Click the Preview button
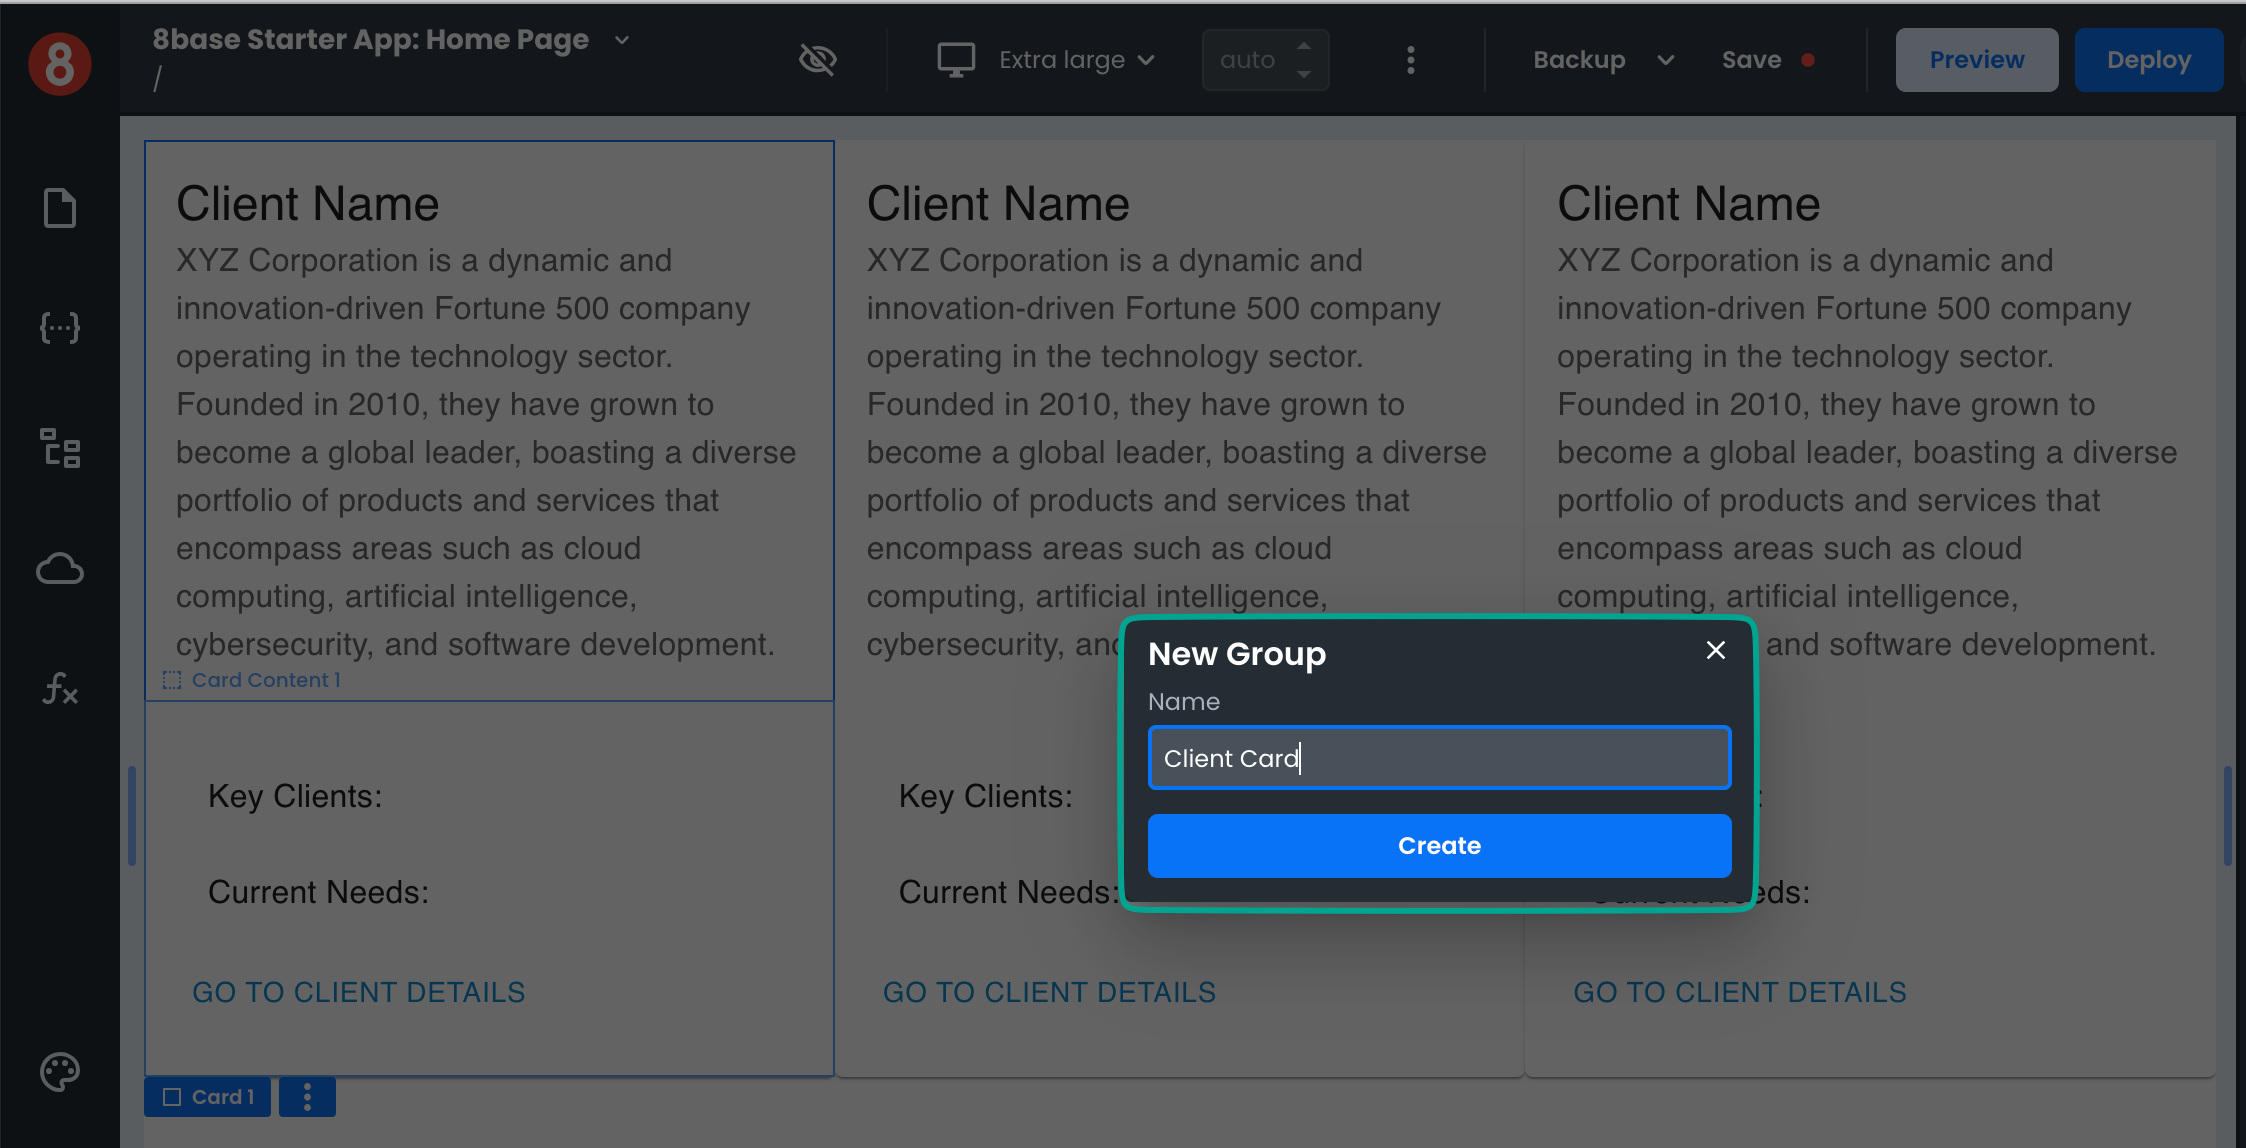Viewport: 2246px width, 1148px height. (x=1976, y=60)
